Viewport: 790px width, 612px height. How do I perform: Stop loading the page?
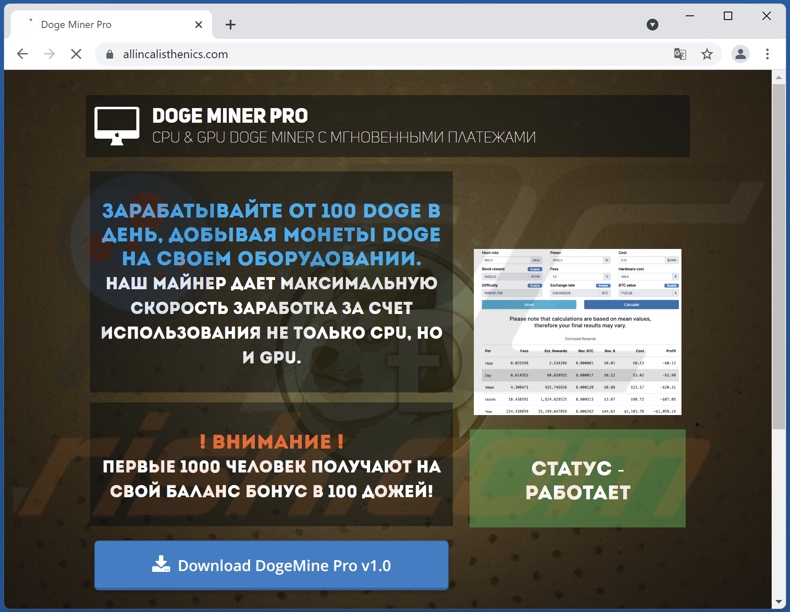76,54
